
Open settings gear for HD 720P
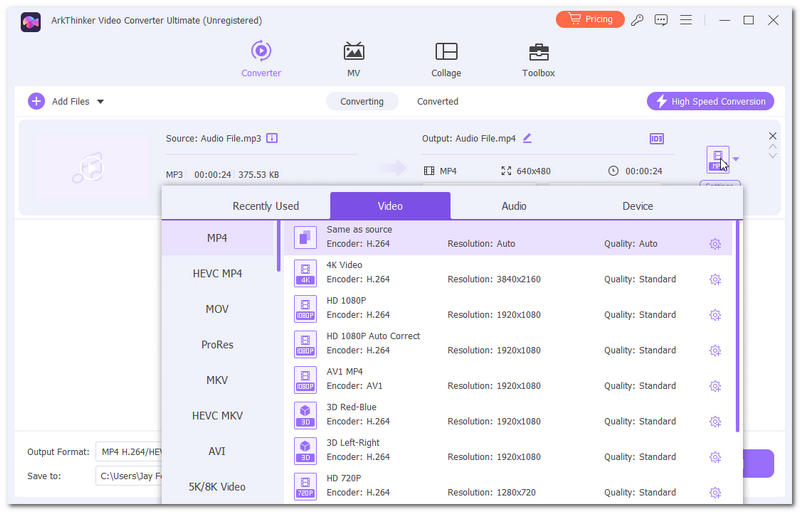point(715,493)
